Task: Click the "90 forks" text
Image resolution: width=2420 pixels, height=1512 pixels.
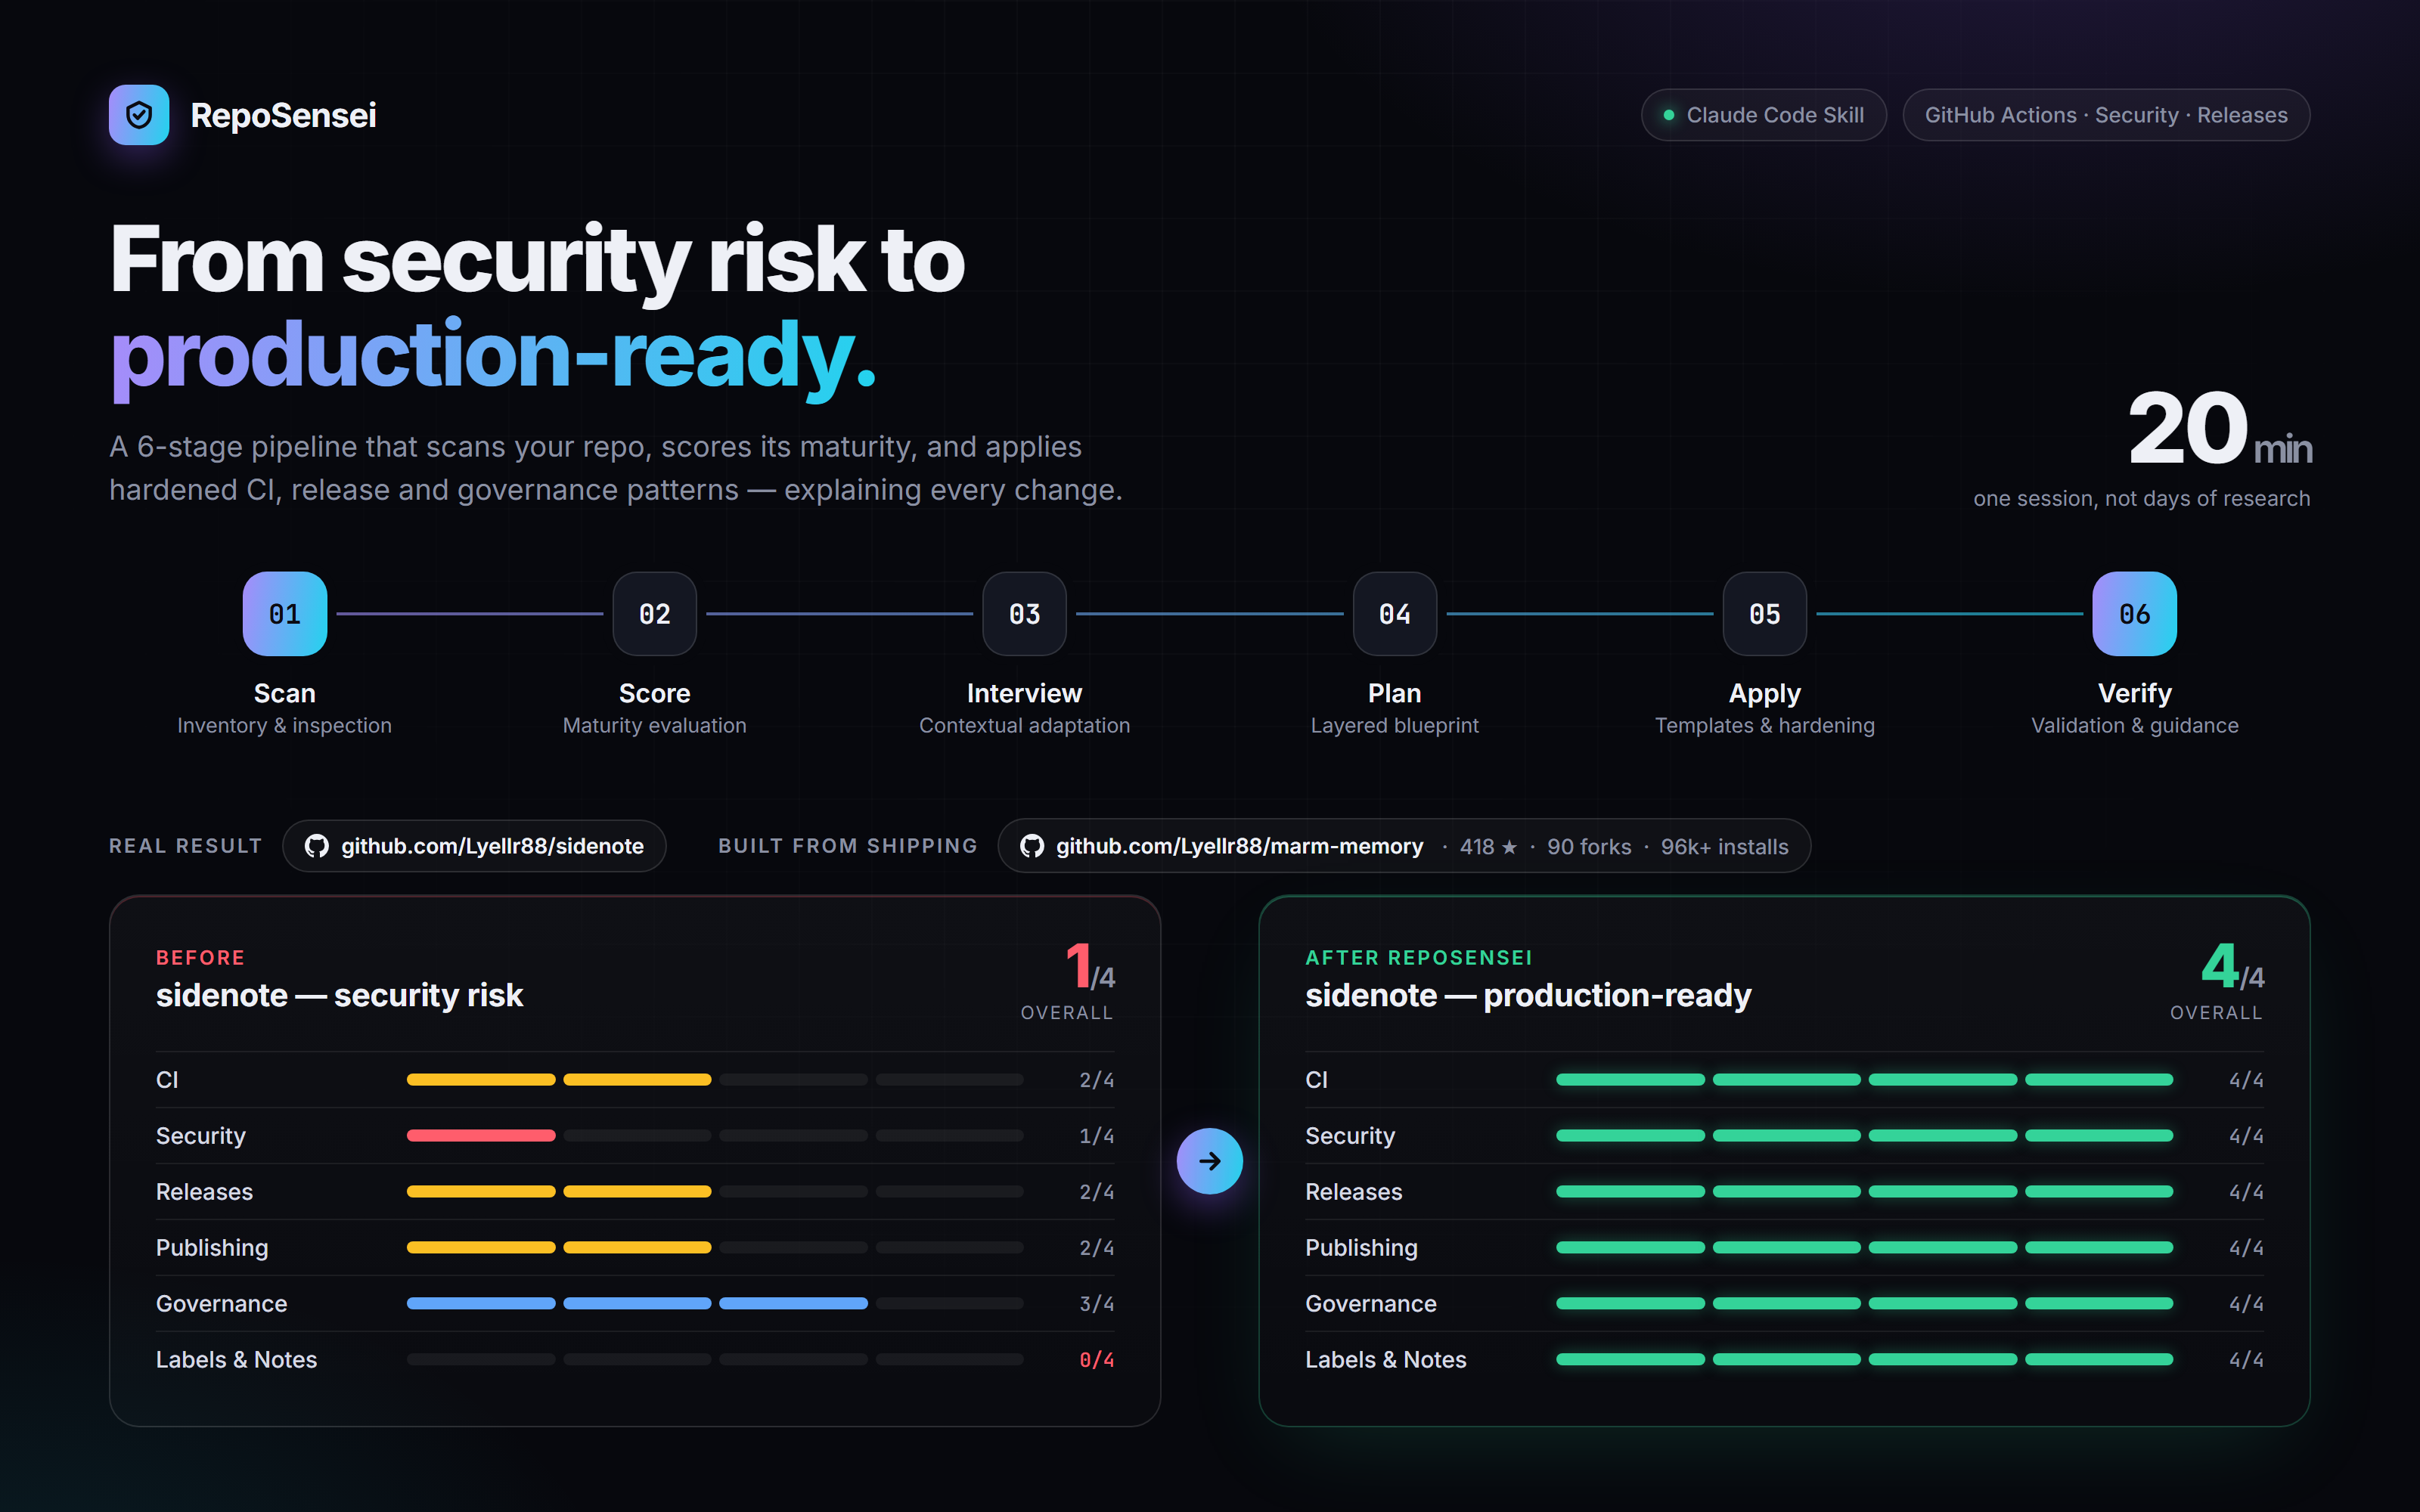Action: 1589,847
